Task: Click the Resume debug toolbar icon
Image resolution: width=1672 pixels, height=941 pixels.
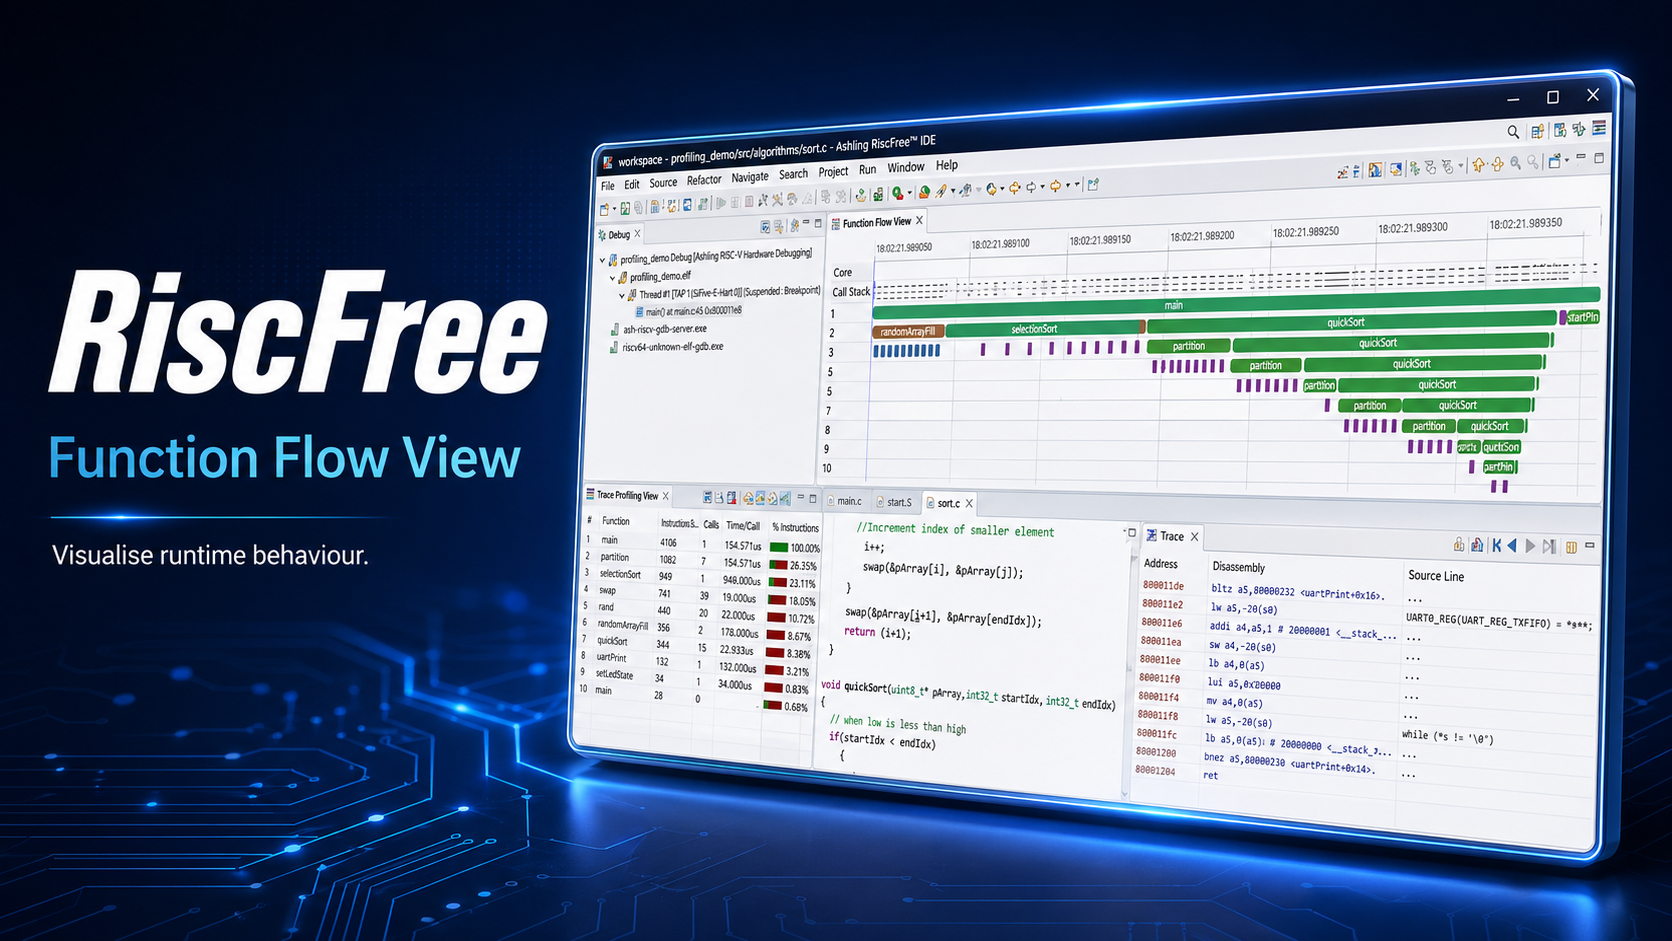Action: 720,203
